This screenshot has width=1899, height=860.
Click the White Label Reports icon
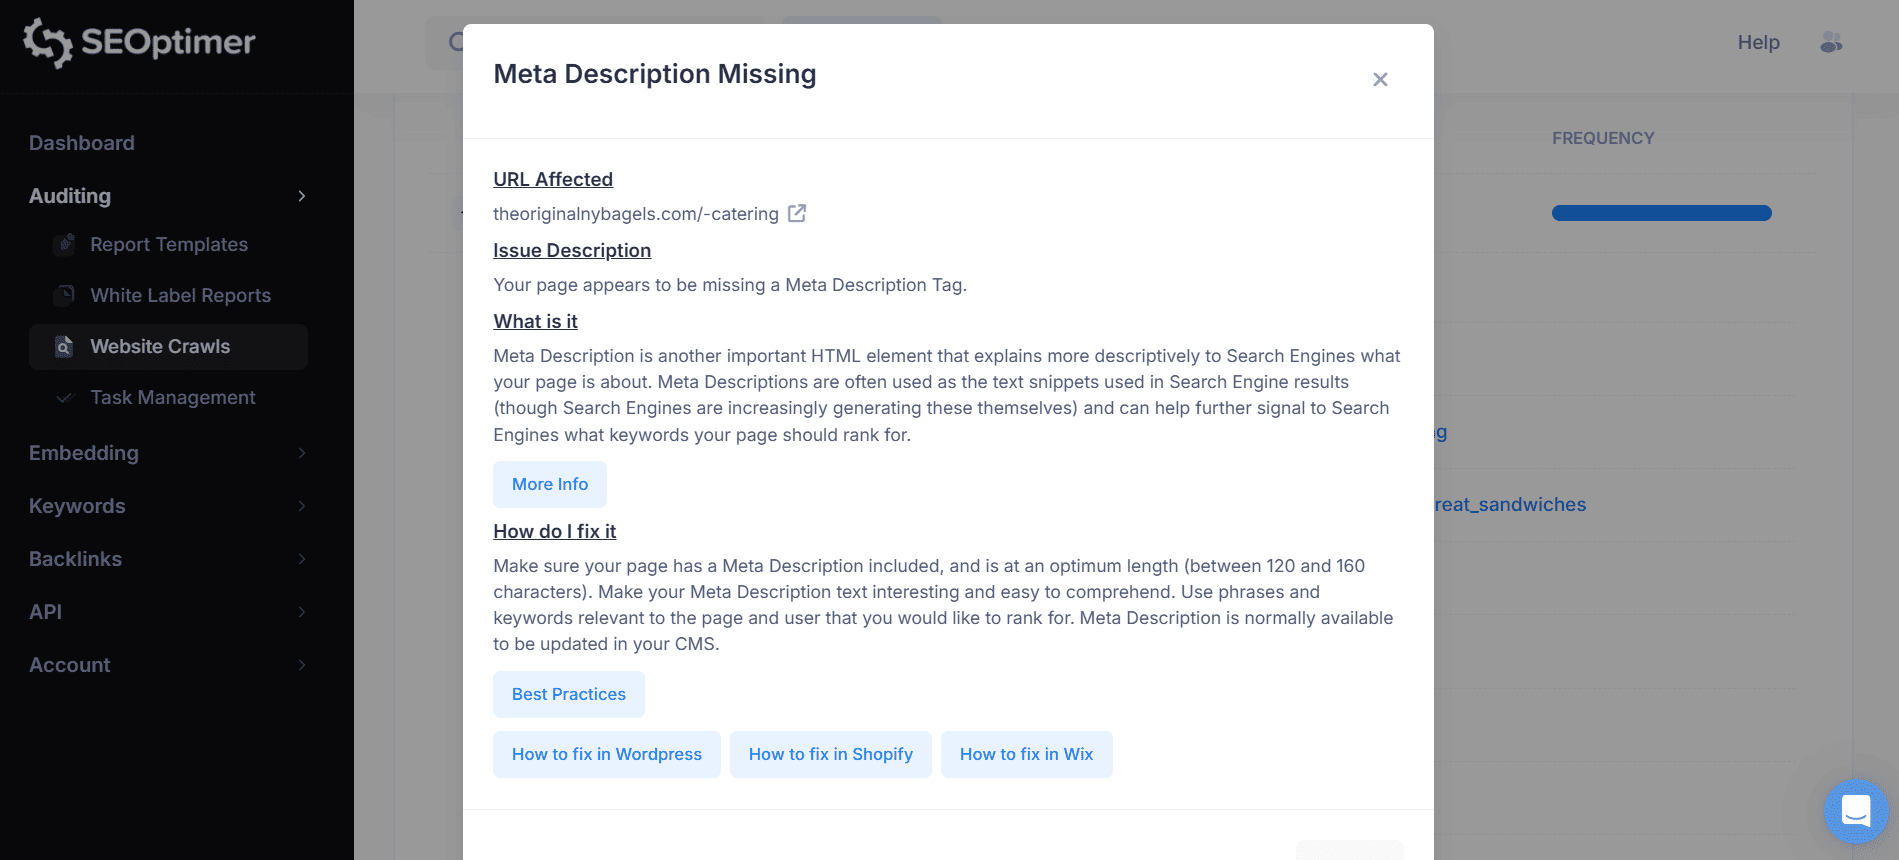click(64, 295)
